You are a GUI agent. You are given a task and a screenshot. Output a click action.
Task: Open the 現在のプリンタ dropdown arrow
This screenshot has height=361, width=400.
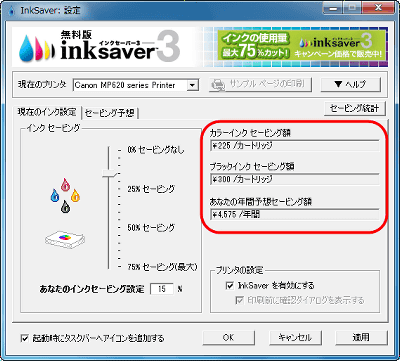(x=192, y=85)
